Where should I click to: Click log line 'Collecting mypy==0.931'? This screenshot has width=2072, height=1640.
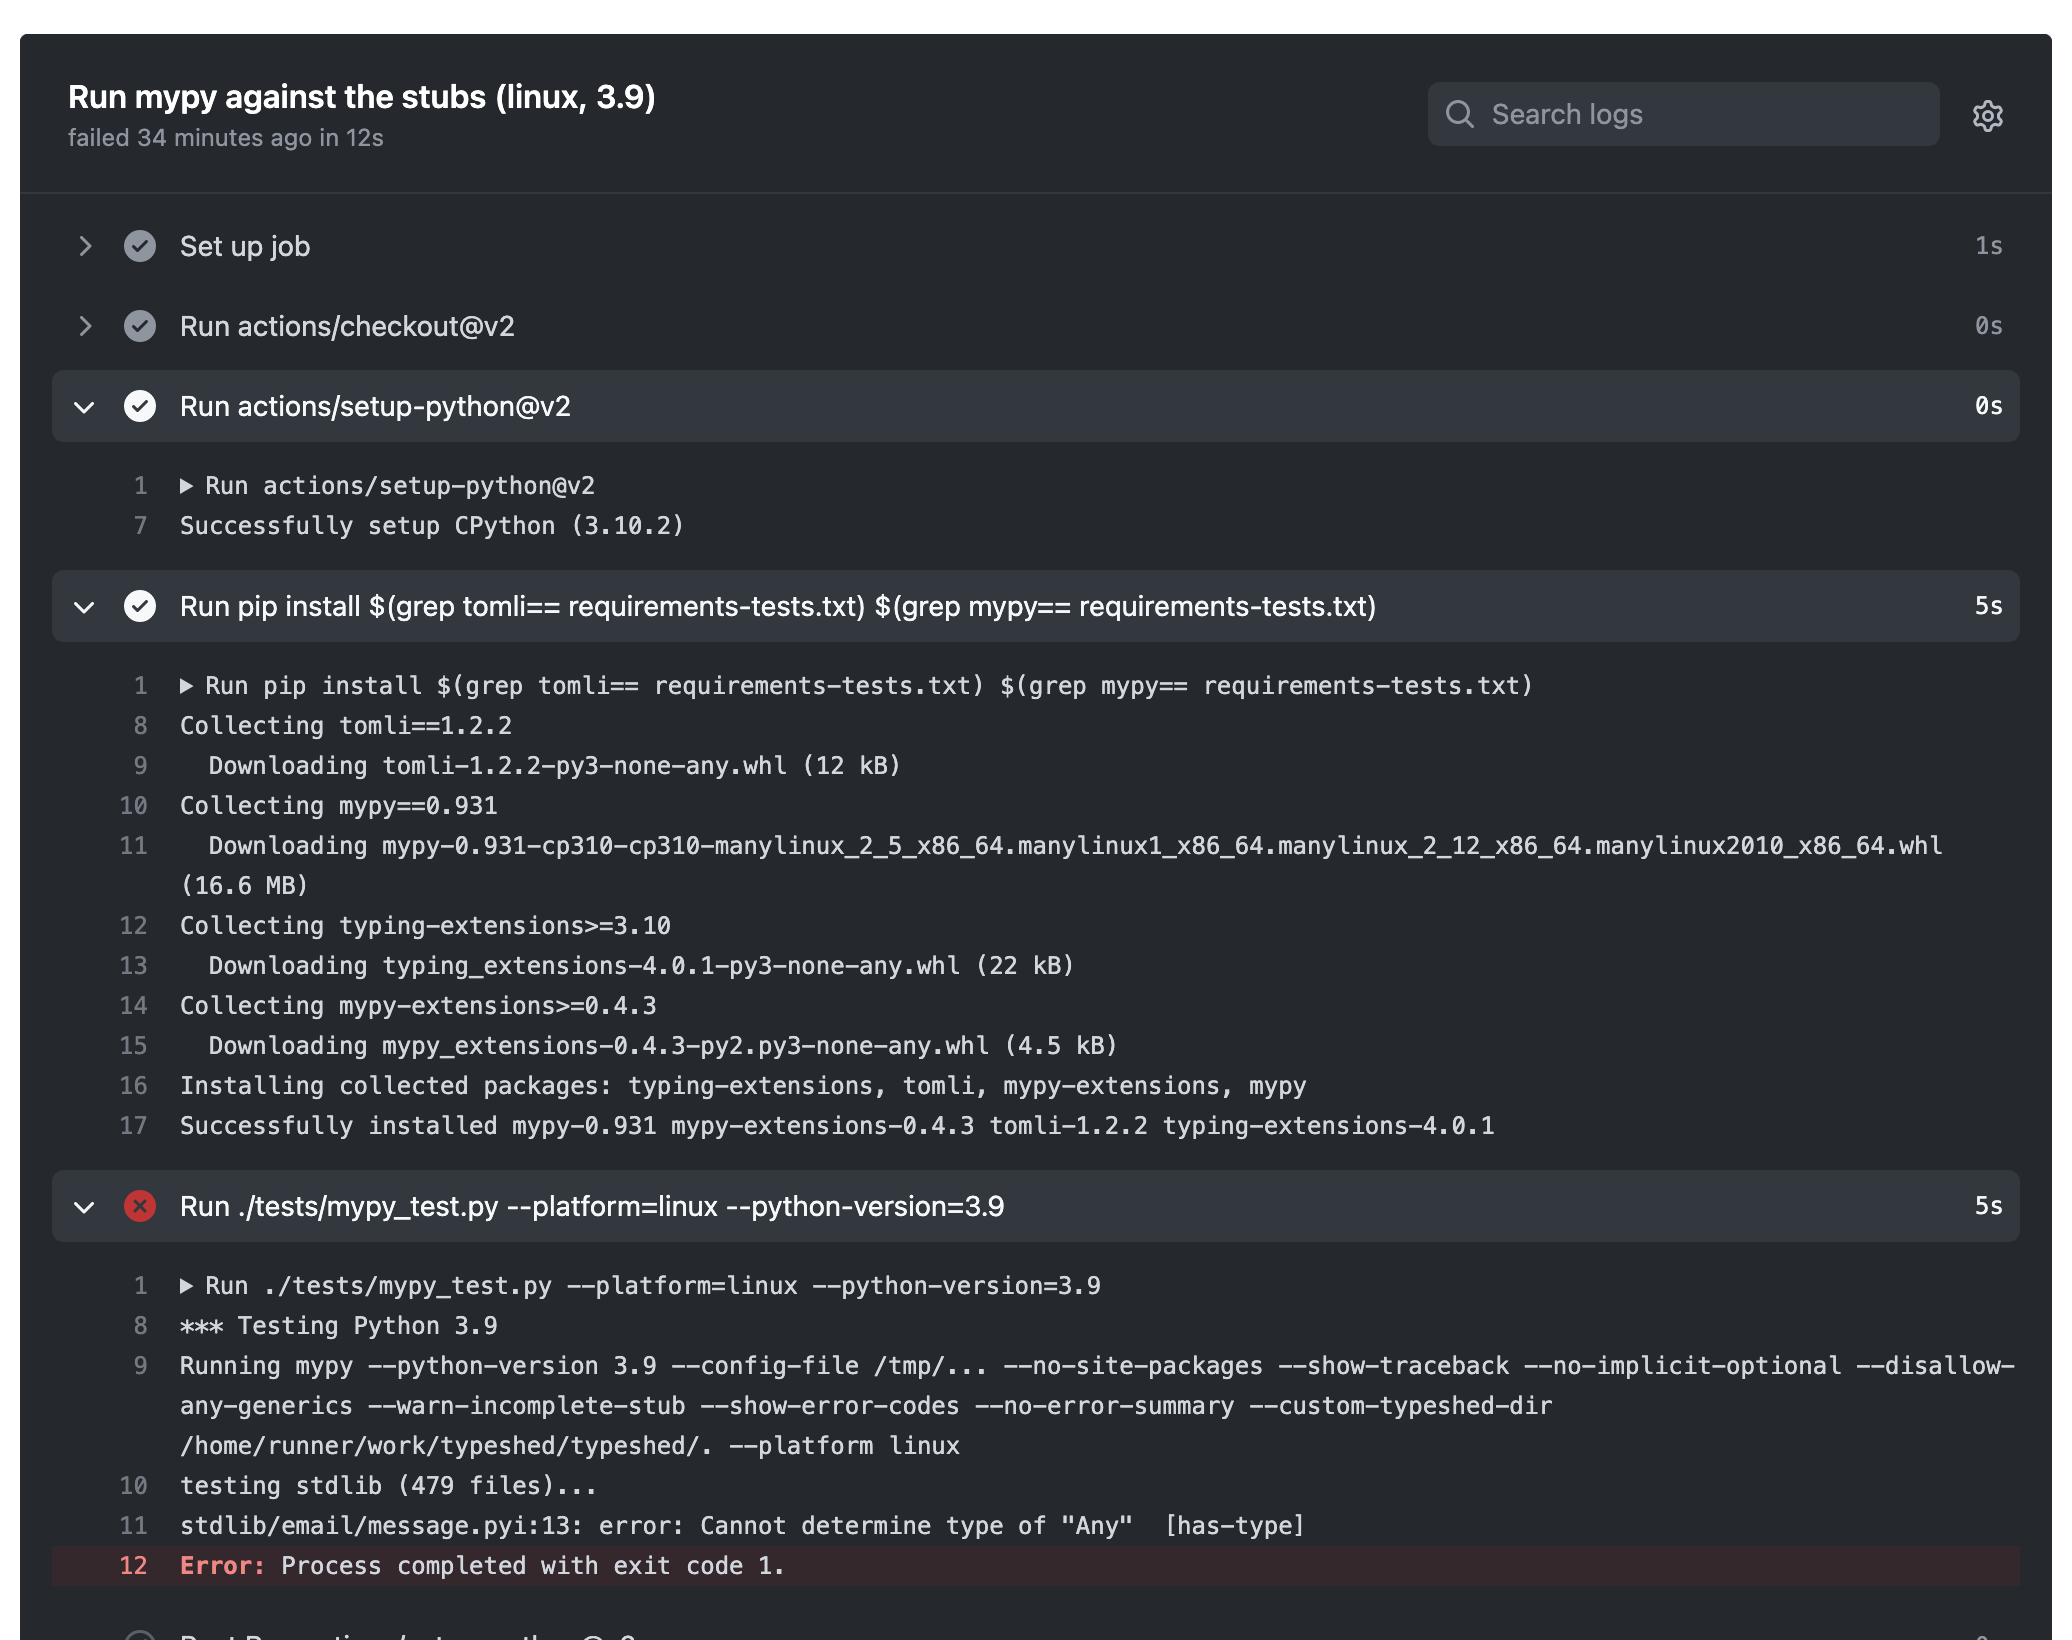(339, 806)
